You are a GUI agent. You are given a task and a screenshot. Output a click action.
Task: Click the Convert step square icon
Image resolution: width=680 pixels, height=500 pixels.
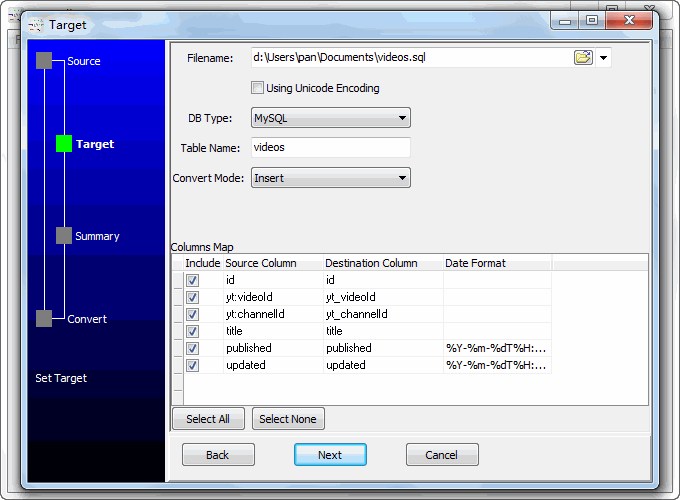(x=44, y=319)
